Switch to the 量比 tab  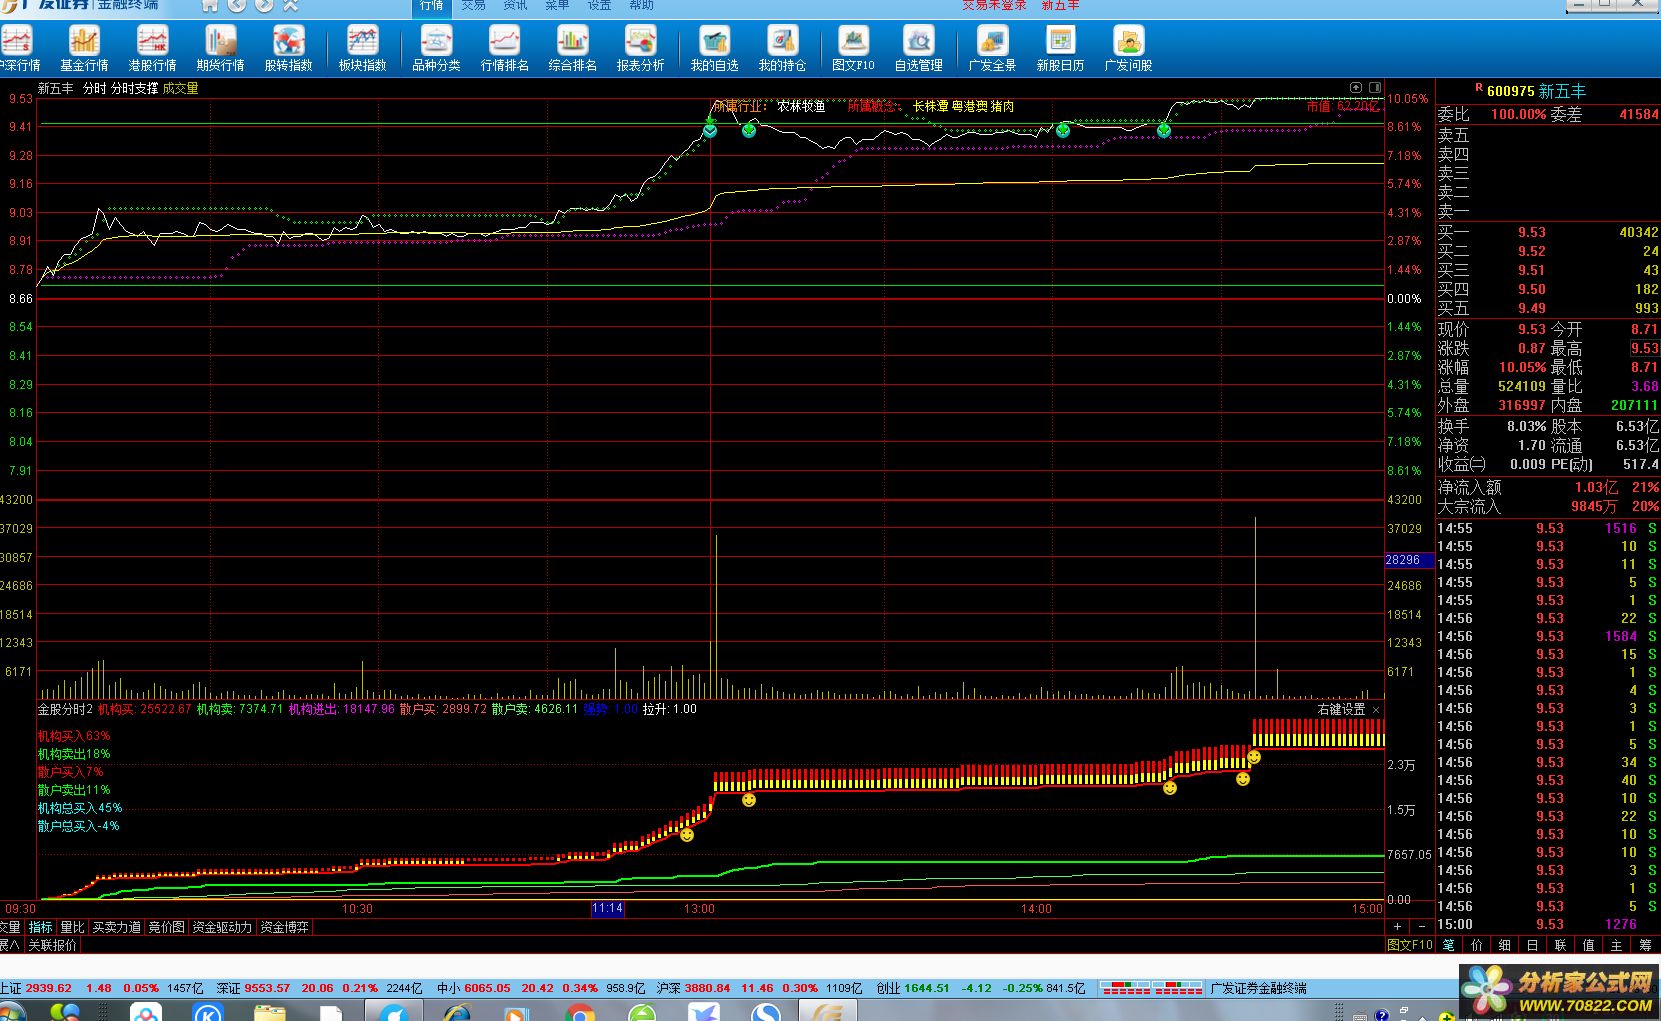pyautogui.click(x=72, y=928)
